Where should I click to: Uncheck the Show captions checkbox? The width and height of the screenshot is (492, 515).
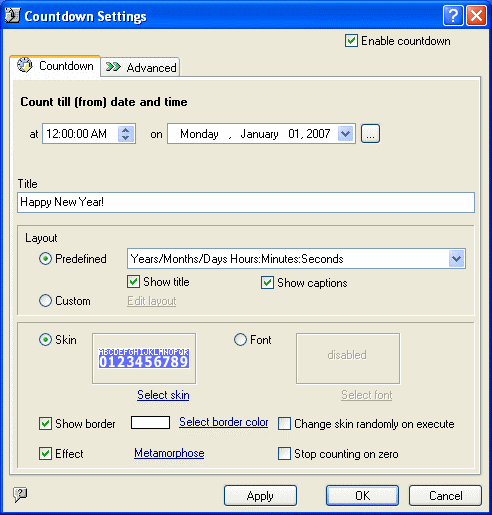point(267,283)
